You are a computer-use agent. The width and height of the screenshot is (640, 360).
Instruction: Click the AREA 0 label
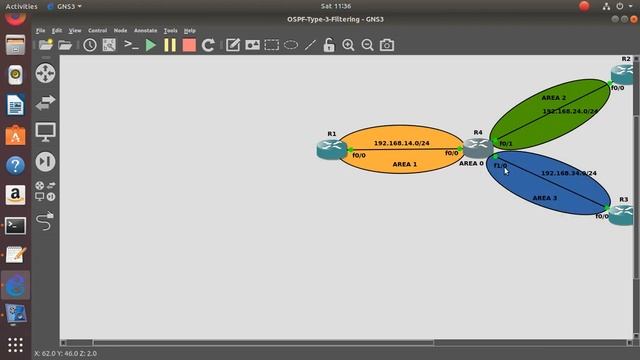click(471, 163)
